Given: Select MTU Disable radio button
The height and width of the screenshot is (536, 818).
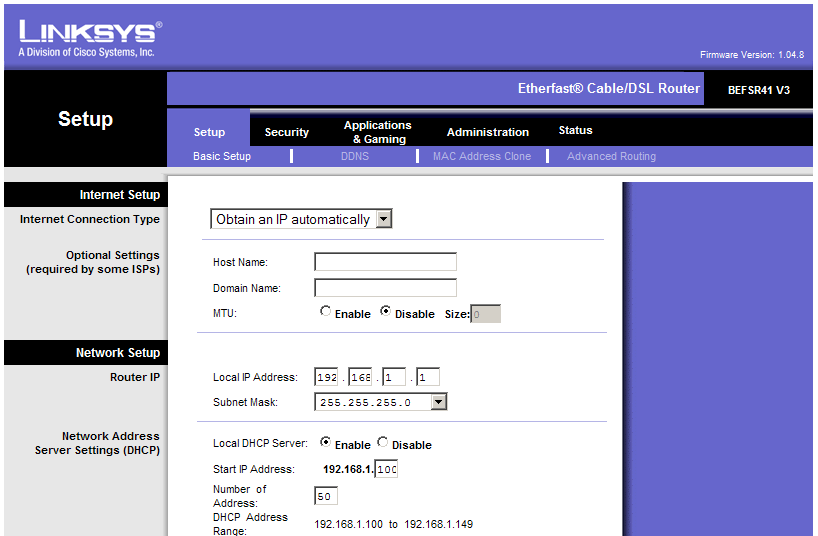Looking at the screenshot, I should [x=386, y=311].
